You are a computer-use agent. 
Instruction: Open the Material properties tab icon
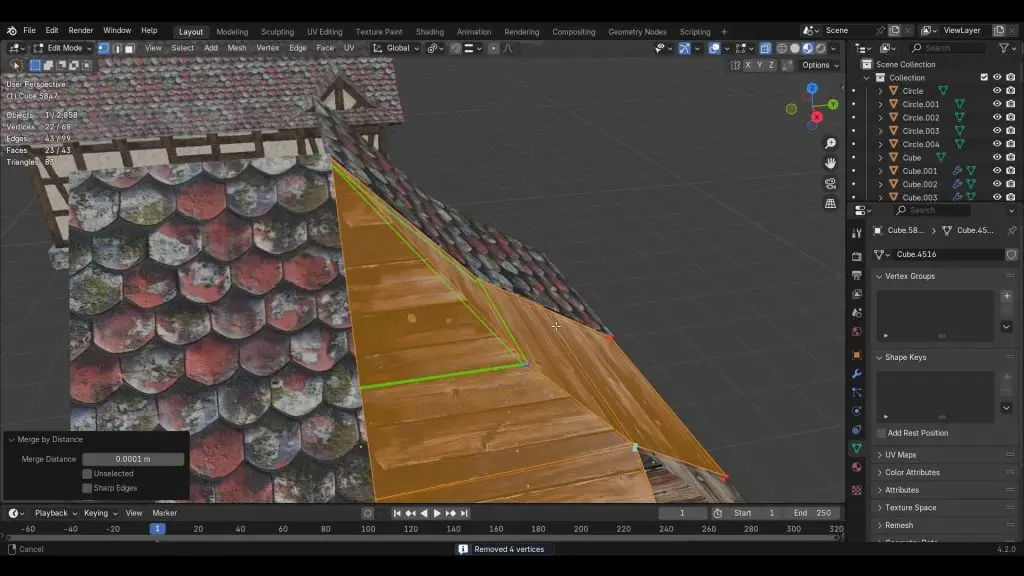click(x=857, y=467)
